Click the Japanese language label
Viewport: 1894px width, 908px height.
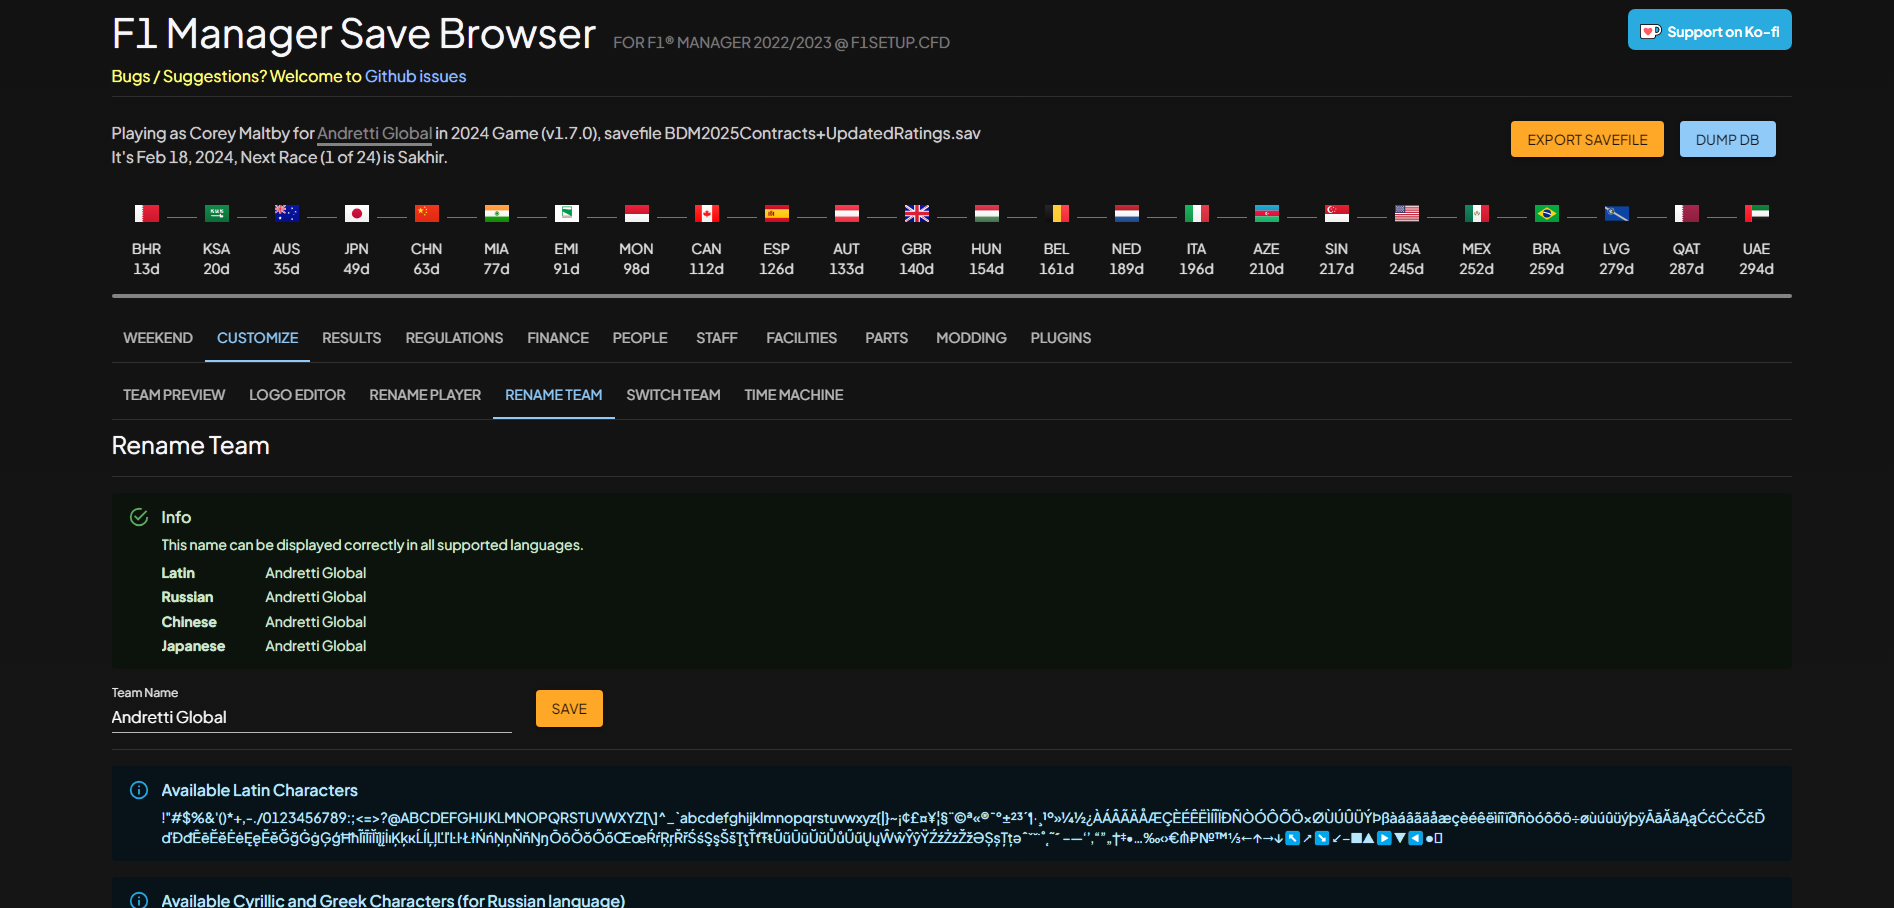[193, 646]
